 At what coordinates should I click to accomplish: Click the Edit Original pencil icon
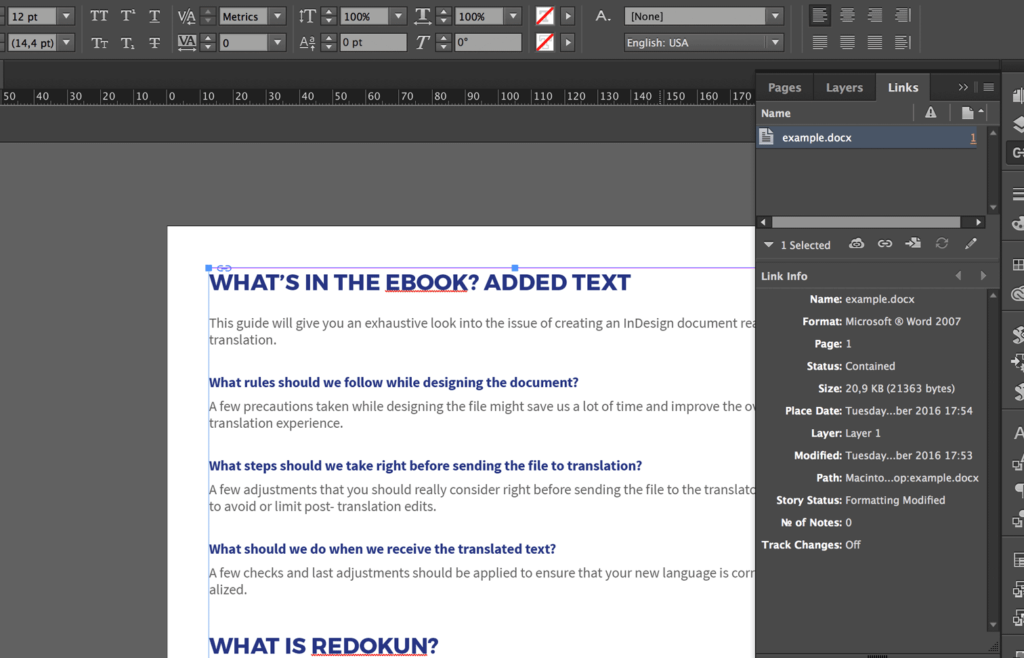[970, 243]
